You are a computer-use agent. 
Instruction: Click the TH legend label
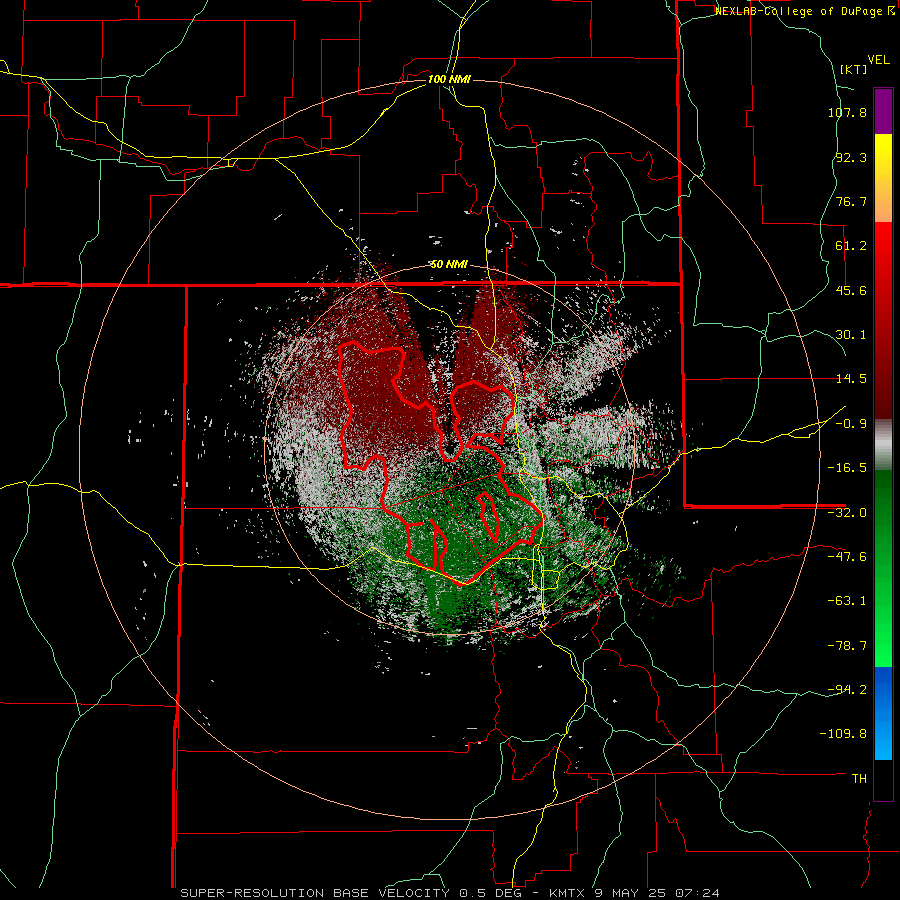click(859, 779)
